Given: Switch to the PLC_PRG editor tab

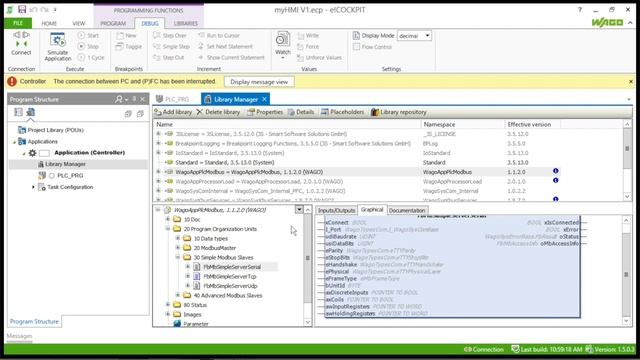Looking at the screenshot, I should 173,99.
